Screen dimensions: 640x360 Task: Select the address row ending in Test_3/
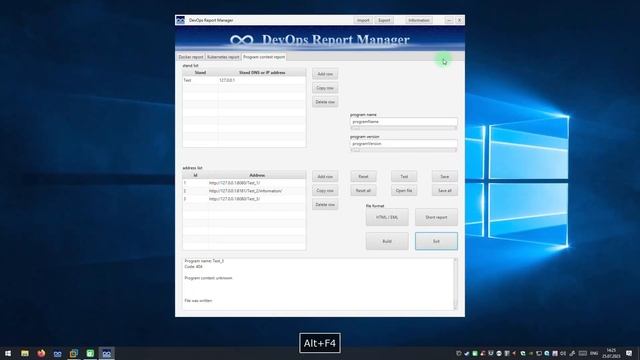pyautogui.click(x=244, y=199)
